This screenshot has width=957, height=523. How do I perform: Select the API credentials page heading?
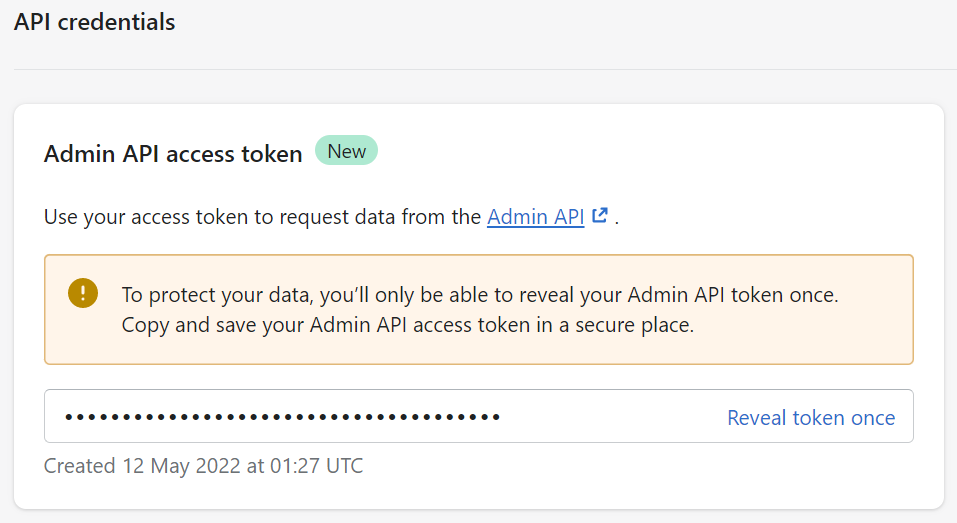tap(95, 22)
